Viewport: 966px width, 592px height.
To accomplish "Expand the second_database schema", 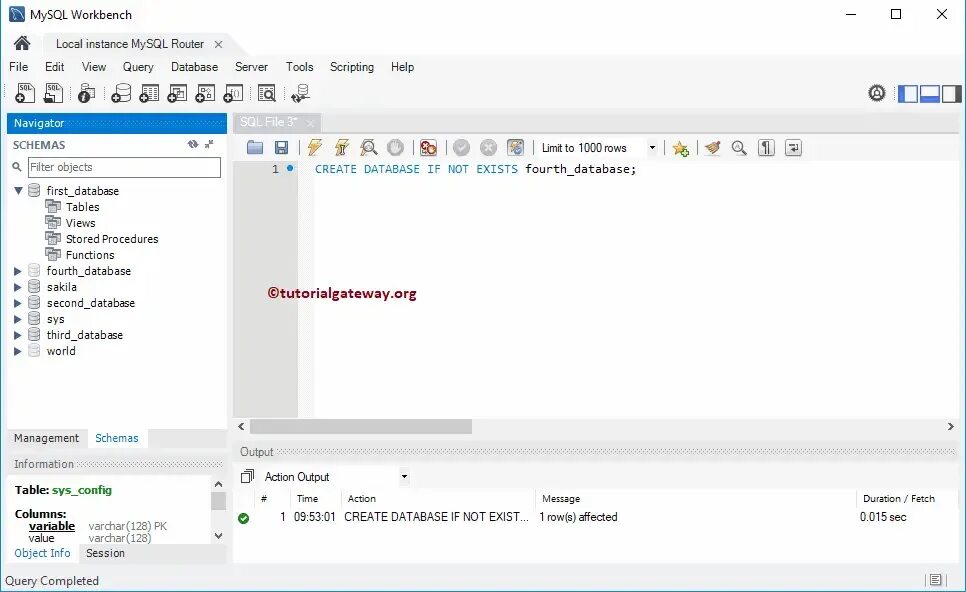I will coord(18,303).
